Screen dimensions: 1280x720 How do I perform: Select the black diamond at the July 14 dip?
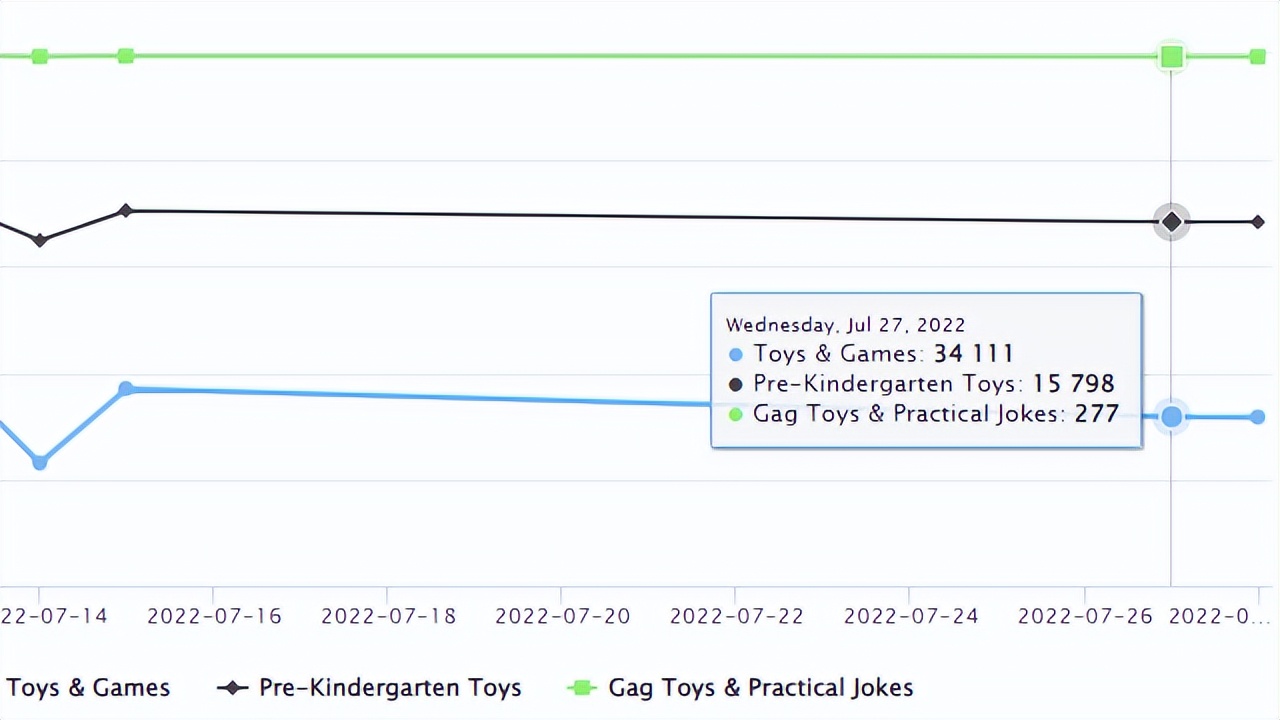pyautogui.click(x=40, y=240)
